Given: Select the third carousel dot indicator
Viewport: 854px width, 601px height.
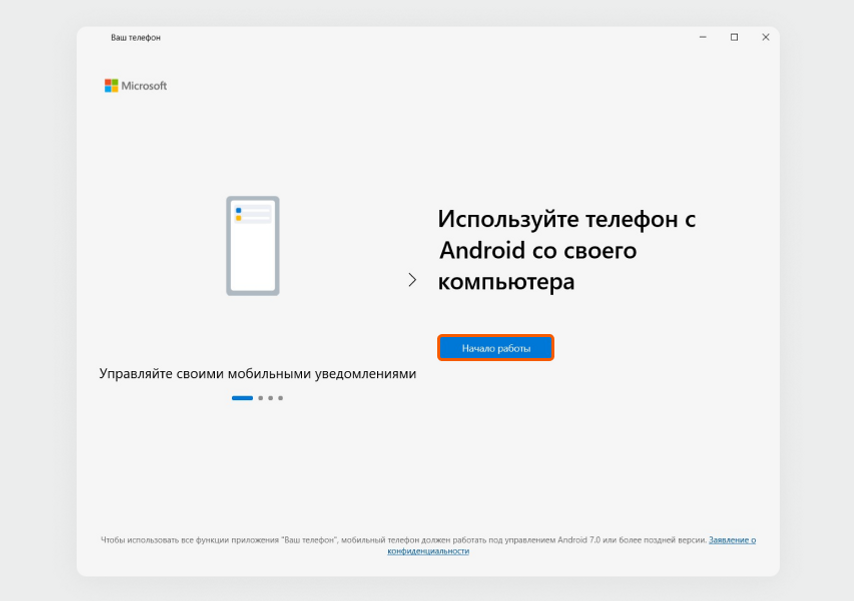Looking at the screenshot, I should pyautogui.click(x=271, y=398).
